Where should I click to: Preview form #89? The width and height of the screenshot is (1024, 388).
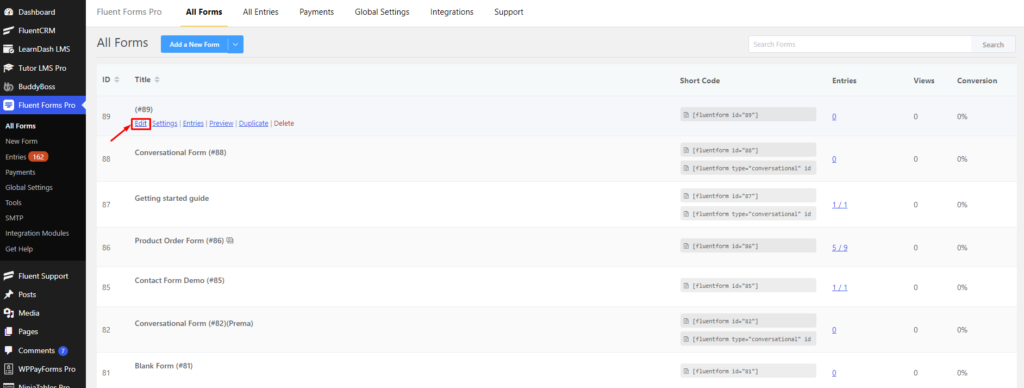coord(221,123)
